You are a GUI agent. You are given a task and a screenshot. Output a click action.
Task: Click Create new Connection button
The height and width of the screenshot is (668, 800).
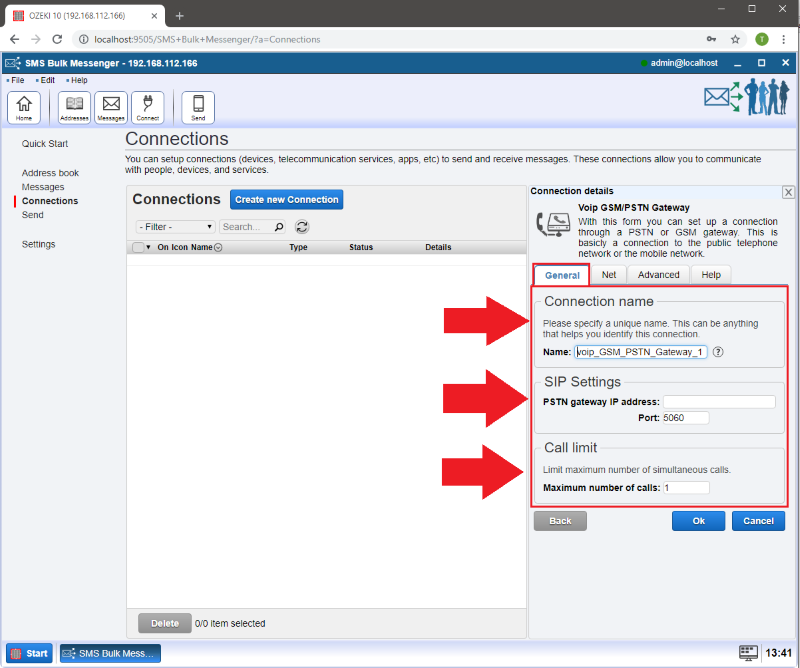point(287,199)
